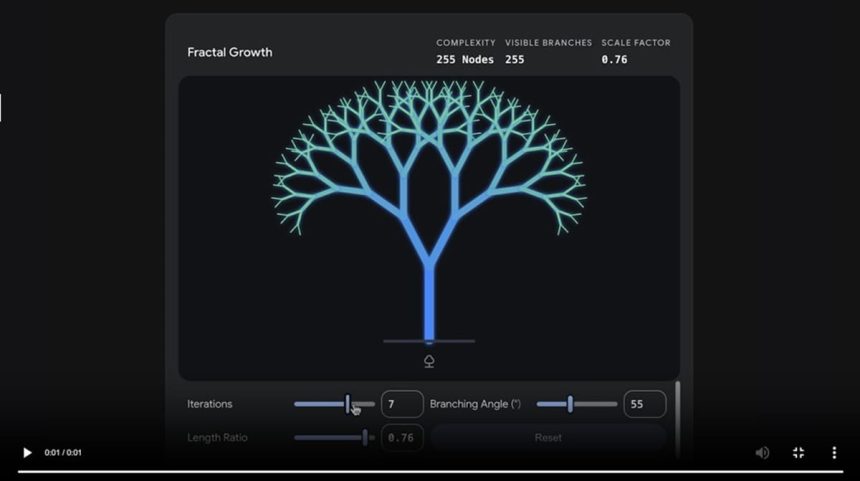Click the 0:01 / 0:01 time display

63,453
